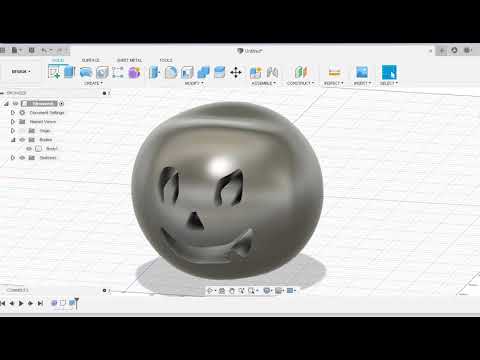Select the first feature in the timeline
The height and width of the screenshot is (360, 480).
54,303
